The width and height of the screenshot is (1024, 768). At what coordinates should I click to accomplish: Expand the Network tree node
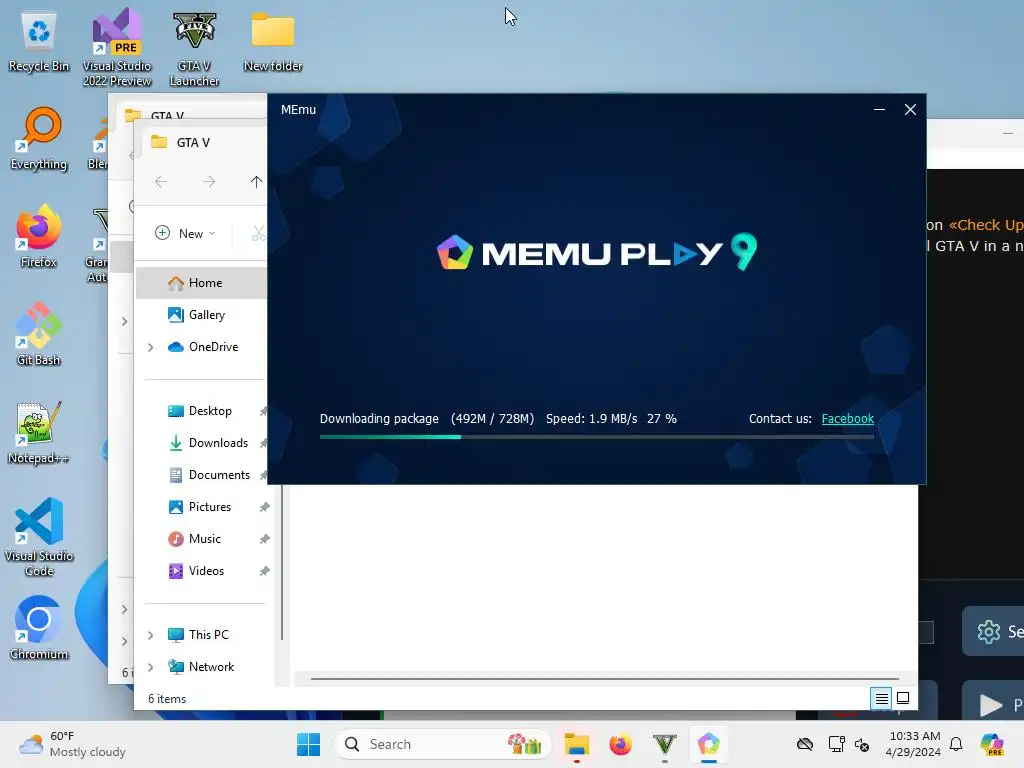pos(151,667)
